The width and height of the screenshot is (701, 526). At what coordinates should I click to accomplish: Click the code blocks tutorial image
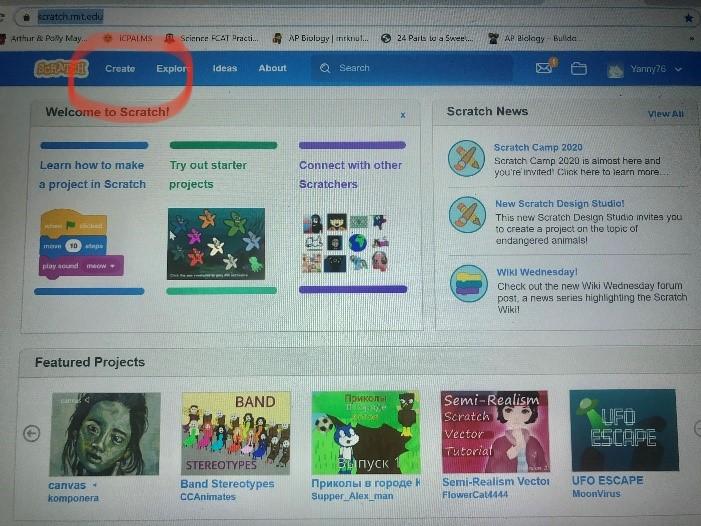point(81,244)
